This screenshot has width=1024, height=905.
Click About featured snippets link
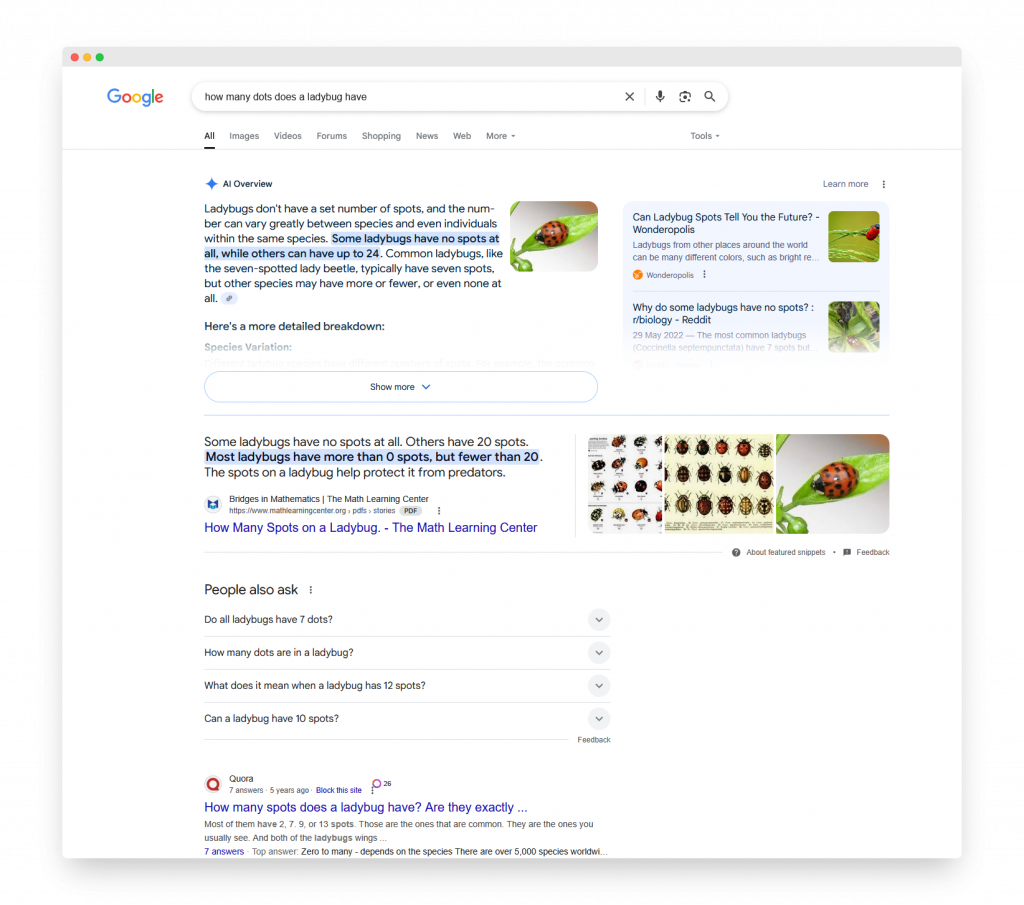[x=786, y=552]
